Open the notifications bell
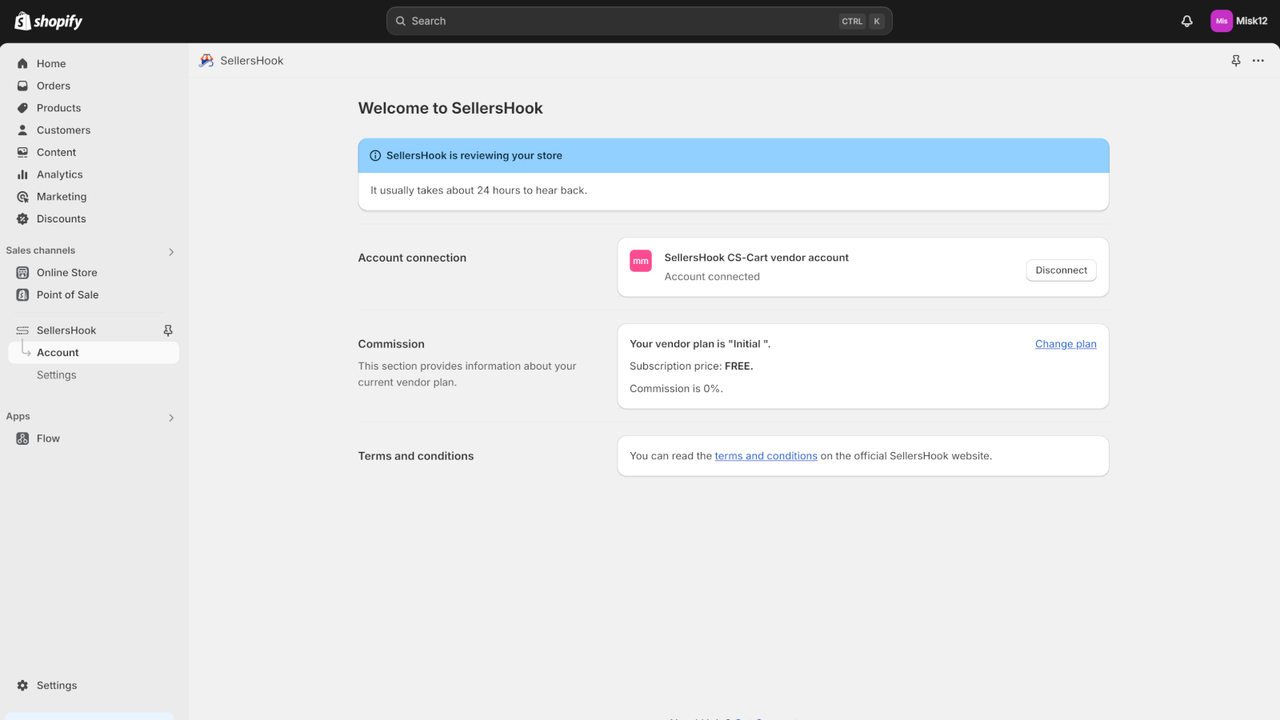Screen dimensions: 1280x720 click(1187, 21)
